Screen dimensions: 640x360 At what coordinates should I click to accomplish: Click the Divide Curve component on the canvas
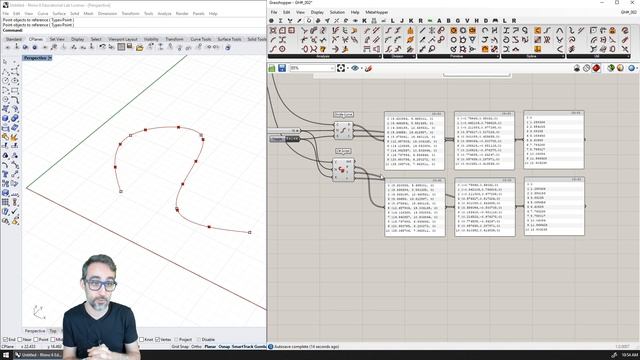point(343,131)
